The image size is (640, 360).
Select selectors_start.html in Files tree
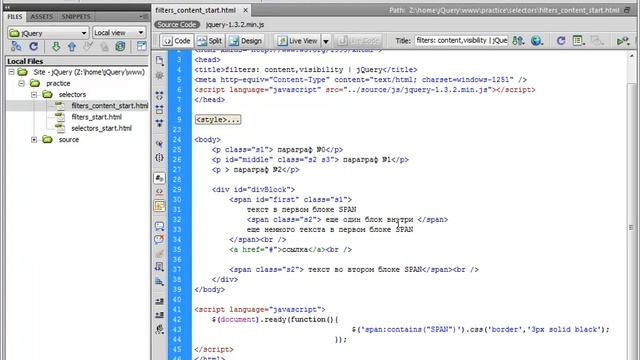[x=101, y=128]
